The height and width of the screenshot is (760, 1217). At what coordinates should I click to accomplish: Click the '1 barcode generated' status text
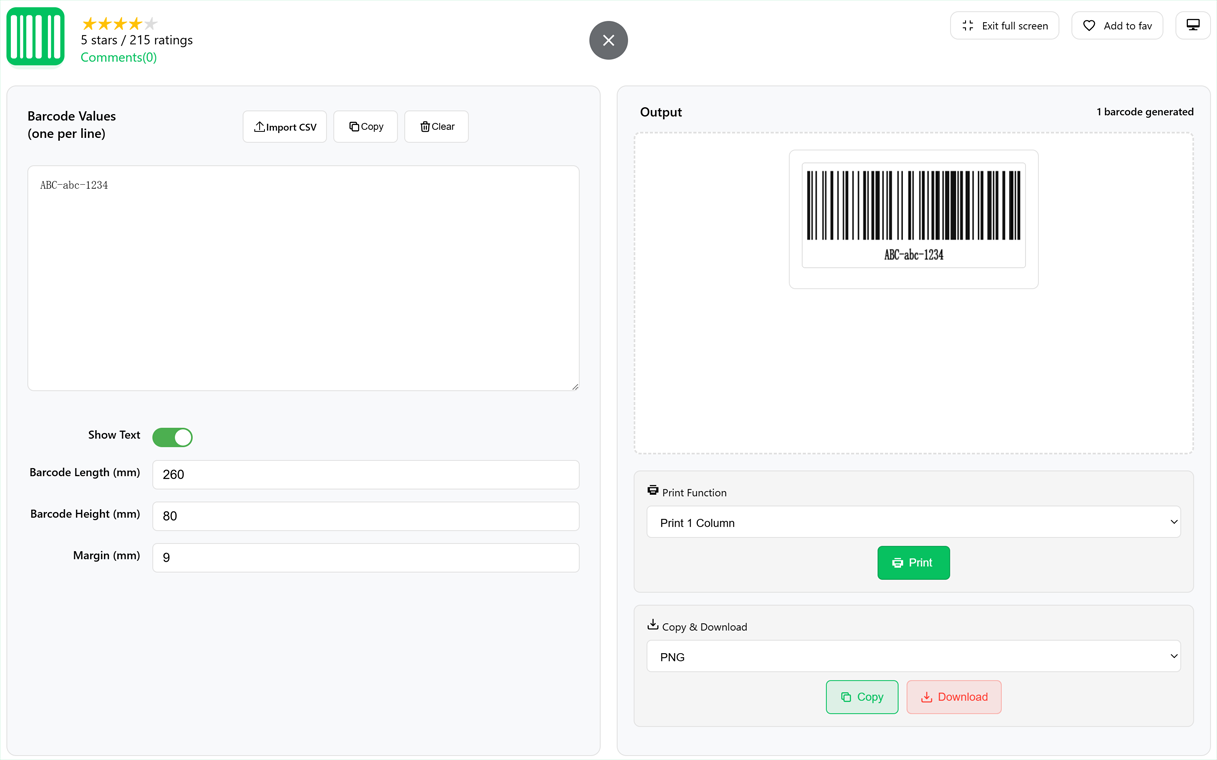tap(1145, 112)
